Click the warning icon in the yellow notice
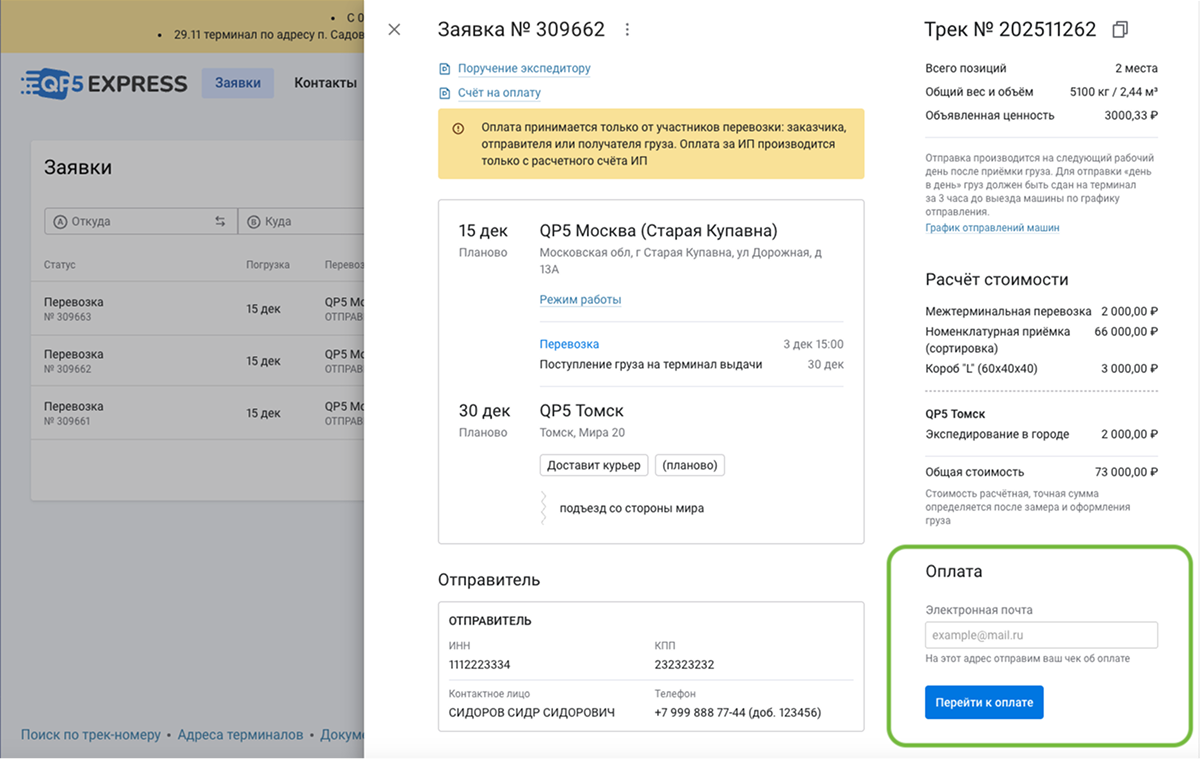 click(x=458, y=129)
